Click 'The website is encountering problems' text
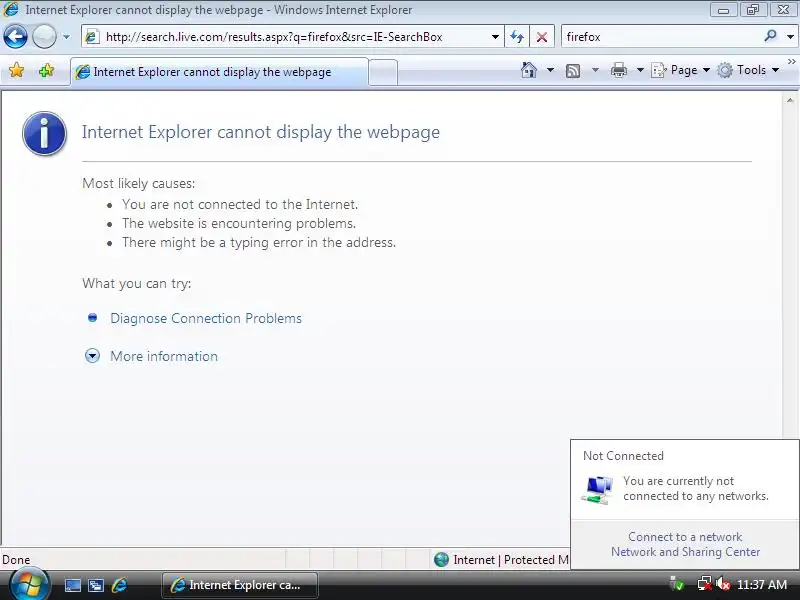Screen dimensions: 800x600 239,223
